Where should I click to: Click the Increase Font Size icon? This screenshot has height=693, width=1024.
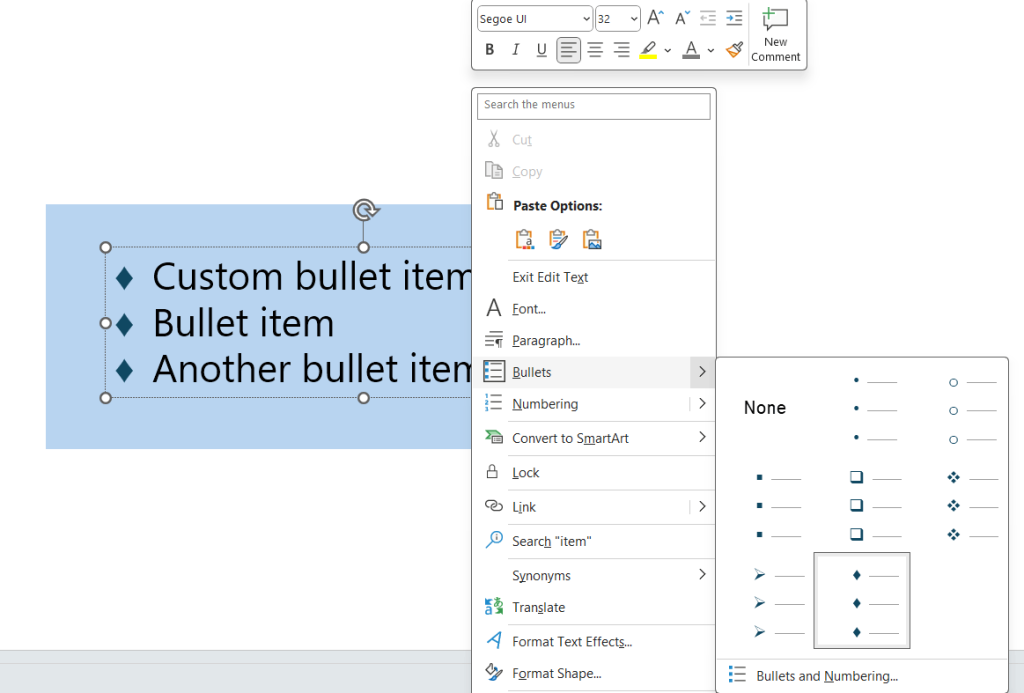[x=655, y=18]
